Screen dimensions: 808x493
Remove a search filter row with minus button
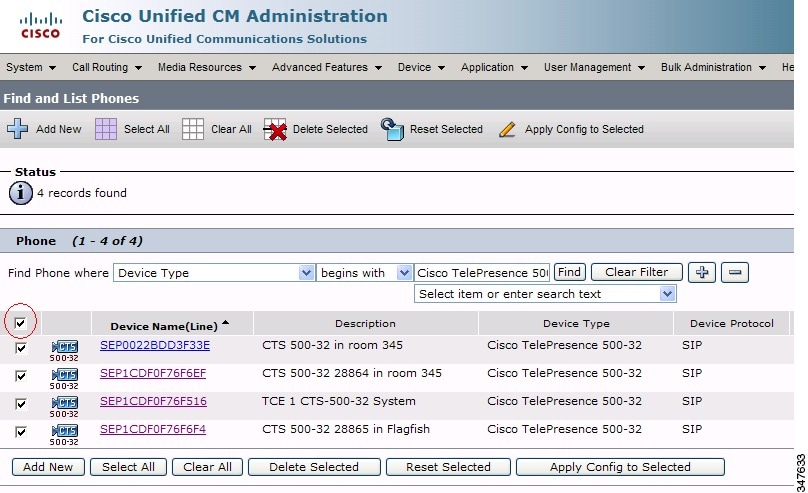point(735,273)
